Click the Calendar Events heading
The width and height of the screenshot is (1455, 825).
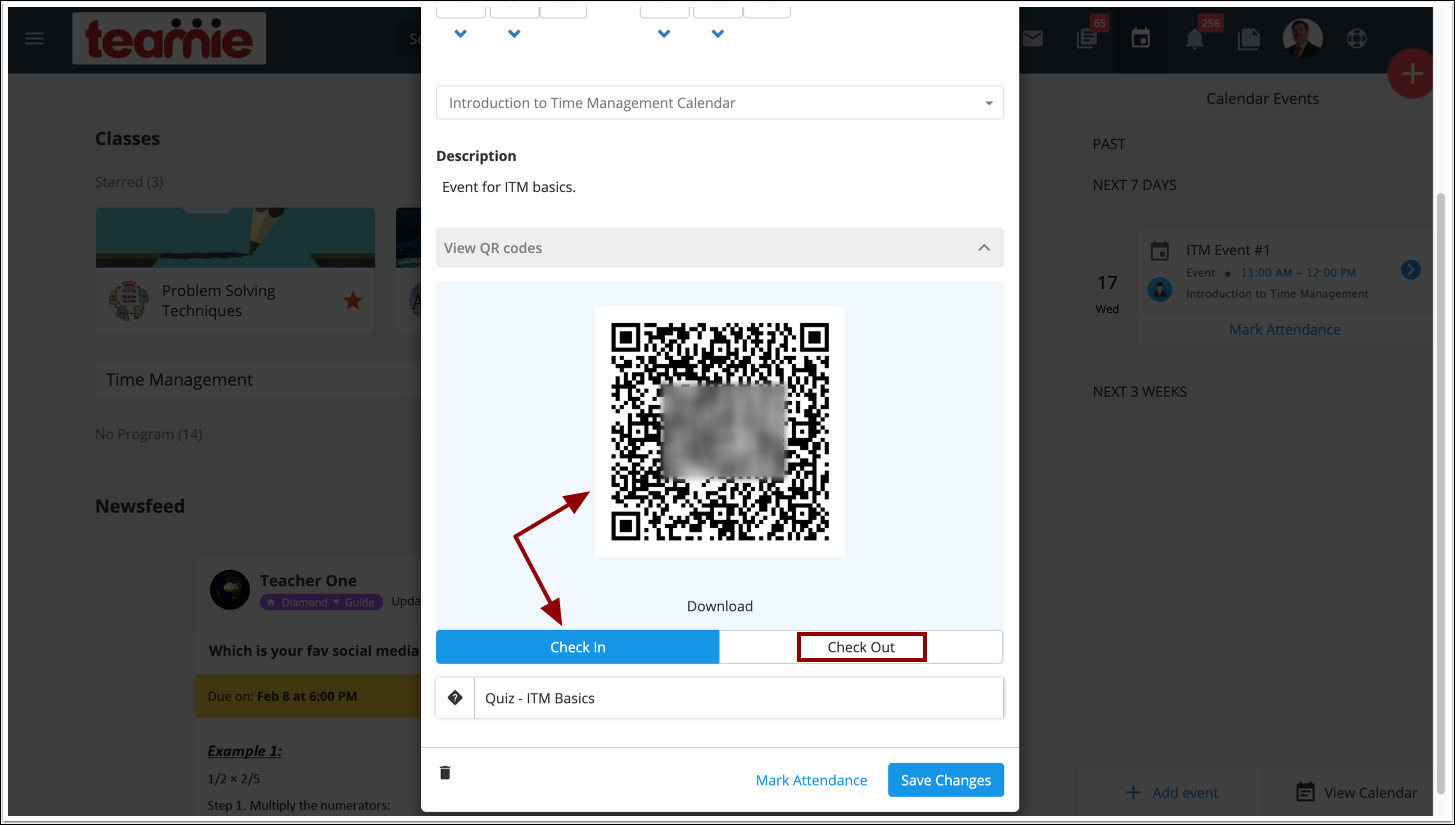pyautogui.click(x=1262, y=98)
